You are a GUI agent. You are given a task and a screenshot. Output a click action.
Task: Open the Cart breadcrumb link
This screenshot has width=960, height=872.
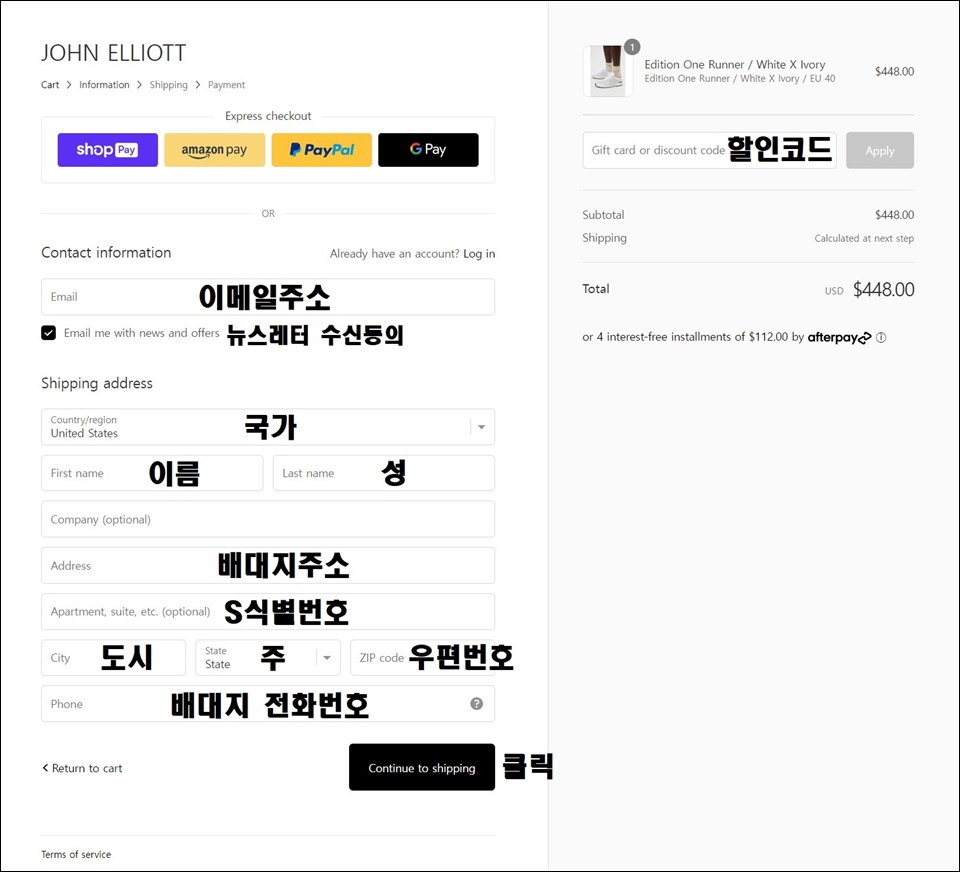[50, 85]
